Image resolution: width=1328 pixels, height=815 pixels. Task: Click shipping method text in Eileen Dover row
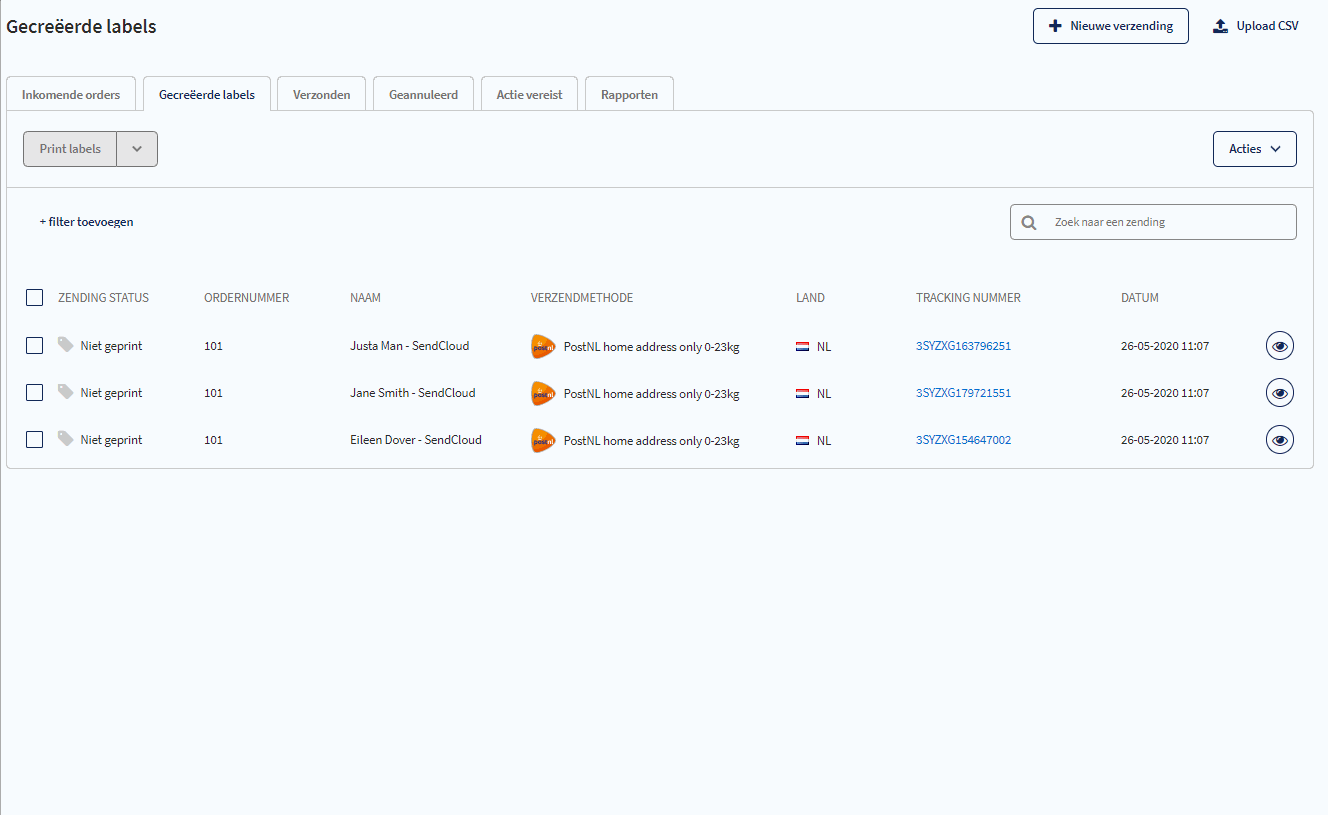coord(652,441)
